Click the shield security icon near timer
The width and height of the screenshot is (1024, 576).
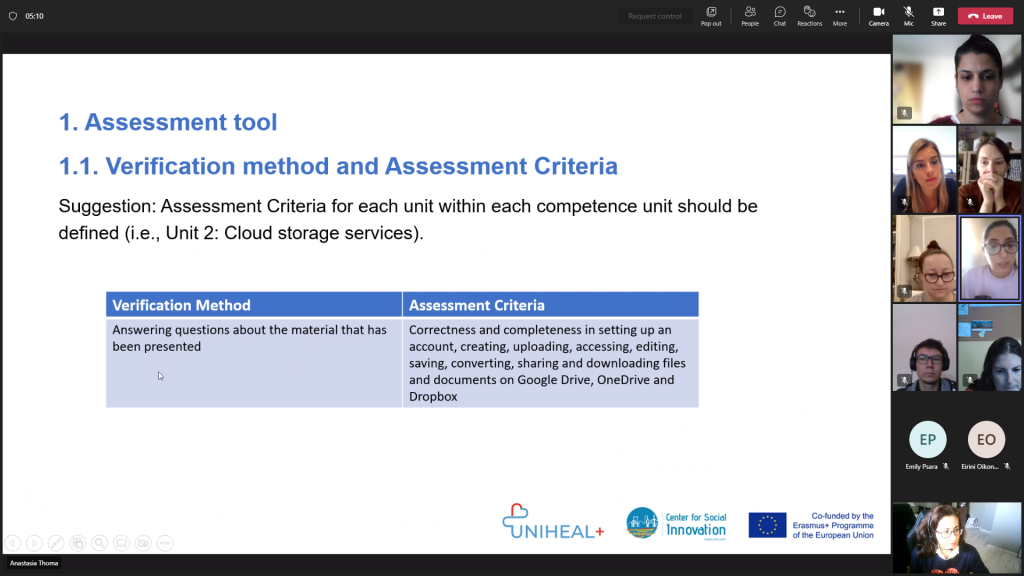click(x=13, y=16)
